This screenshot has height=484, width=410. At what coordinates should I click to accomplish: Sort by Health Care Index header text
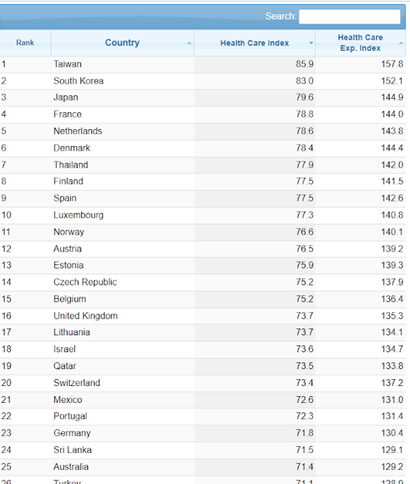click(254, 43)
